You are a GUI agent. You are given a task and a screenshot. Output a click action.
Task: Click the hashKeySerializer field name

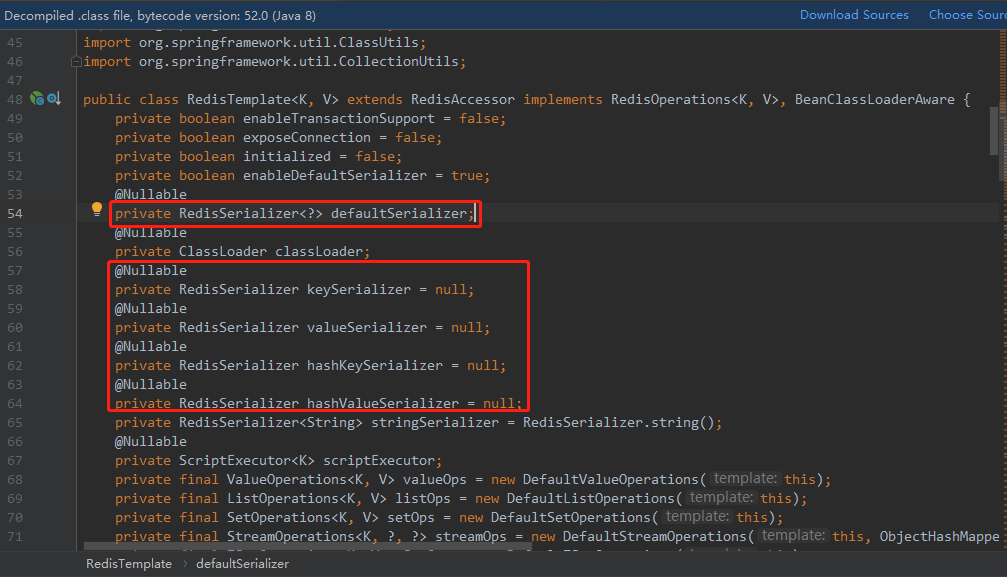(x=374, y=365)
